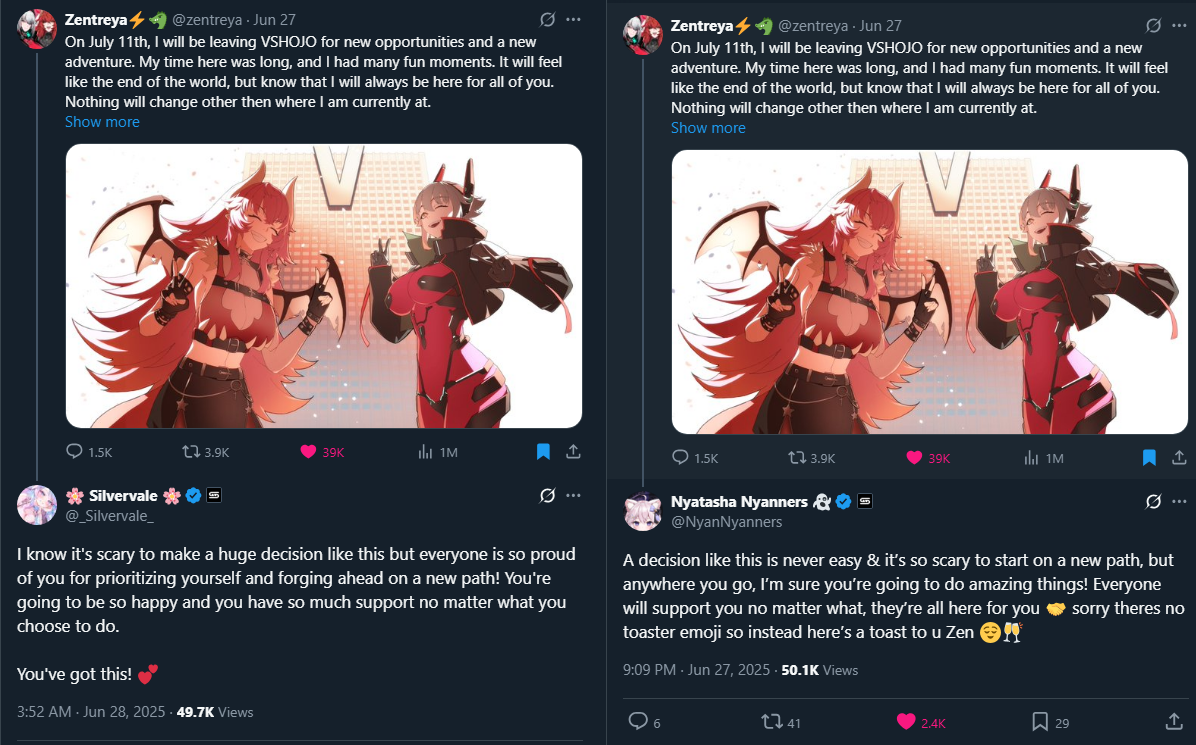Share the Nyatasha Nyanners tweet

1174,721
